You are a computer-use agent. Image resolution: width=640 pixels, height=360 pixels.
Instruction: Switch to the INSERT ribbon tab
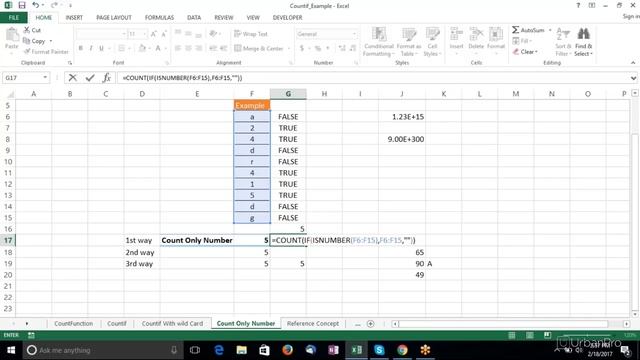click(x=74, y=18)
